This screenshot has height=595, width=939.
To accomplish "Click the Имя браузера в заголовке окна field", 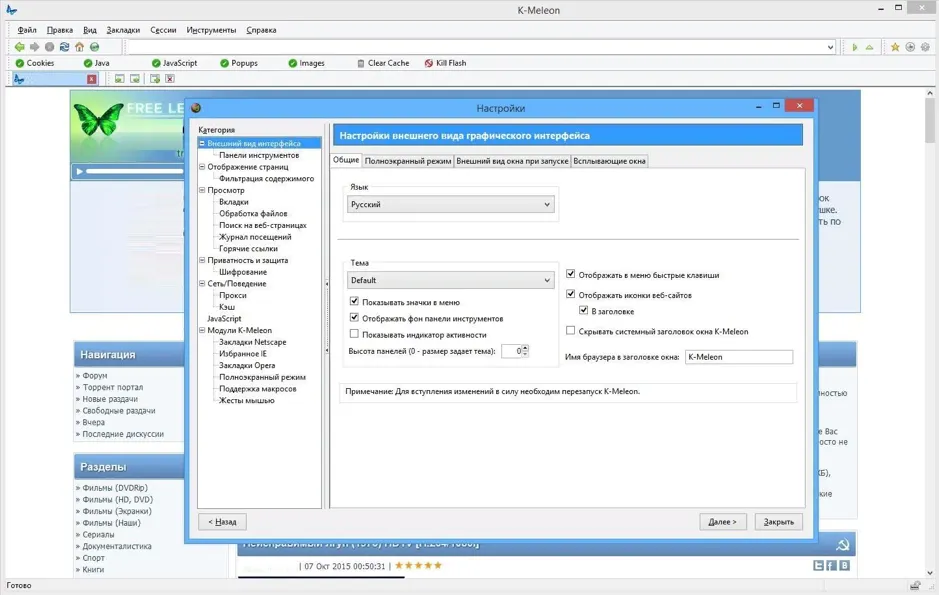I will (739, 357).
